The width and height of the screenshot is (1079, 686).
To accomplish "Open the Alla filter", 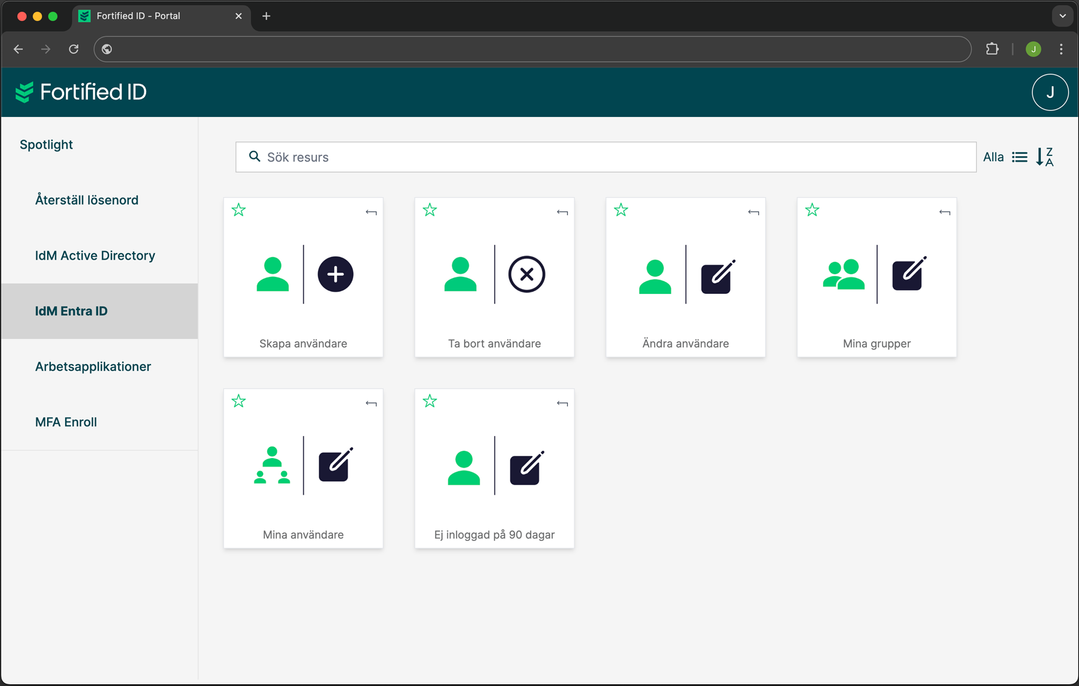I will point(993,157).
